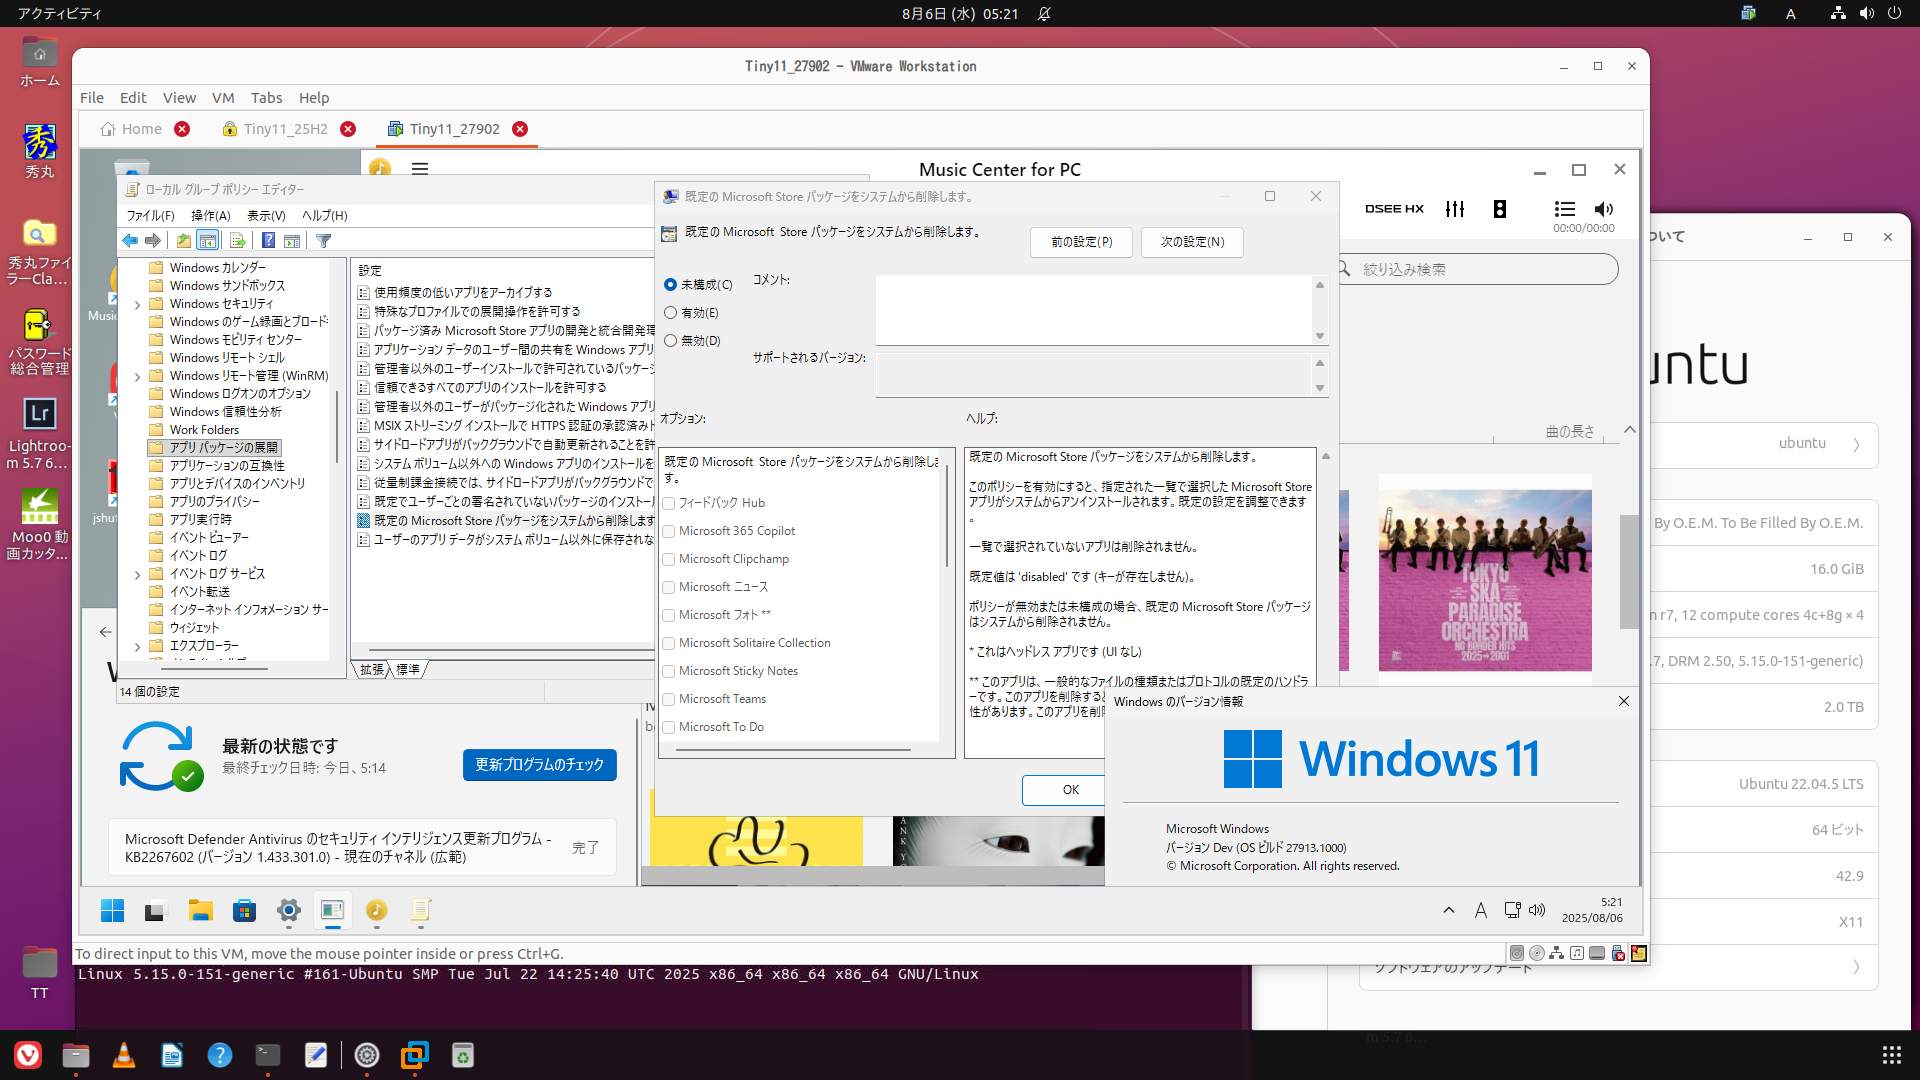Click the Up one level folder icon in Policy Editor
This screenshot has height=1080, width=1920.
tap(183, 241)
